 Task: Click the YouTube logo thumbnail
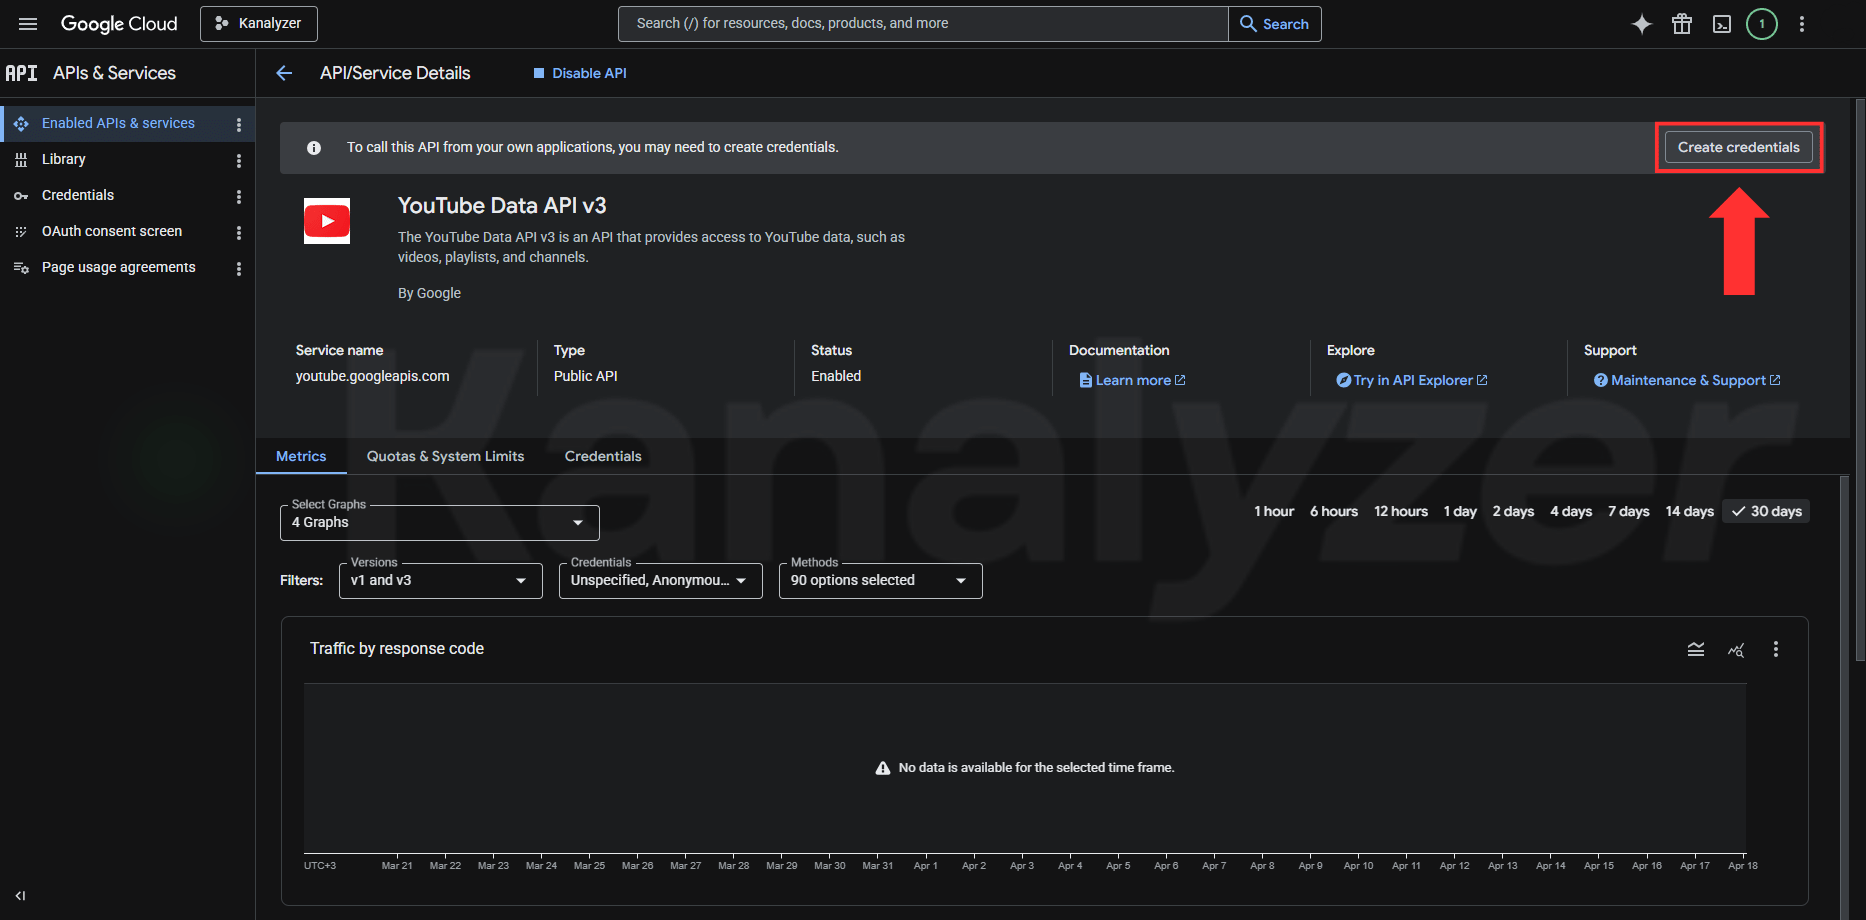(327, 221)
